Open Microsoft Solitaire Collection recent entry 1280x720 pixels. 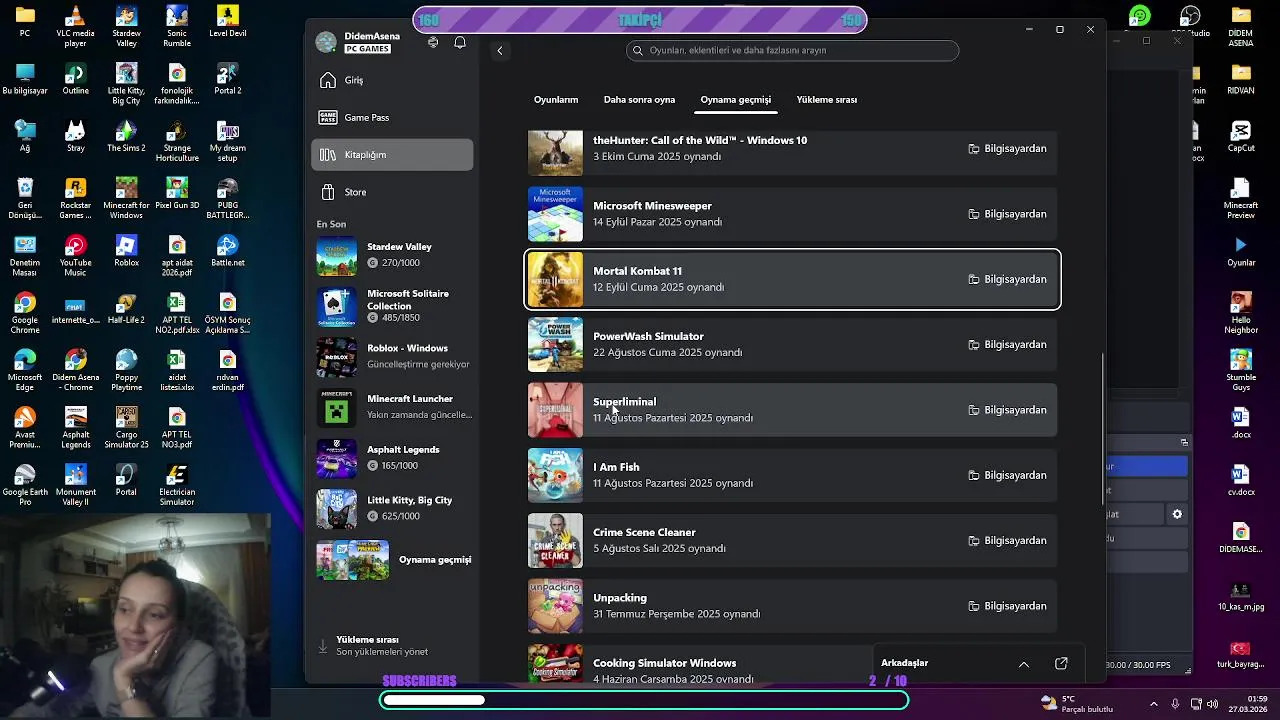click(x=394, y=306)
